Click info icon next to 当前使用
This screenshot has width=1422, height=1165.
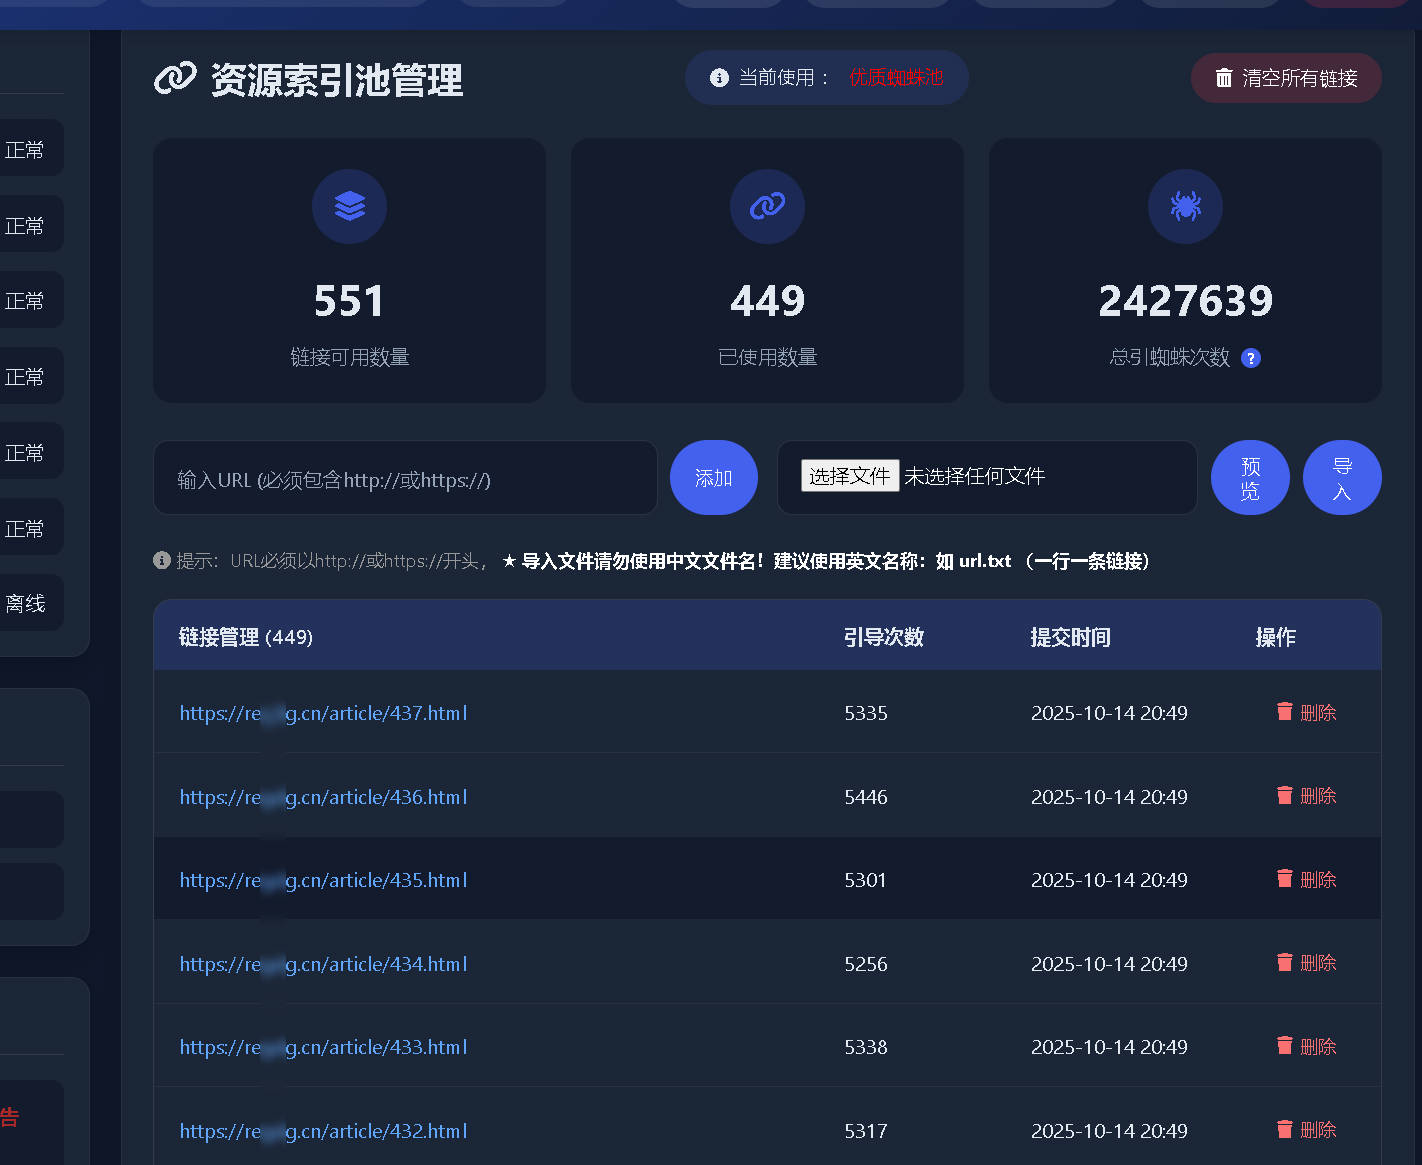[718, 78]
